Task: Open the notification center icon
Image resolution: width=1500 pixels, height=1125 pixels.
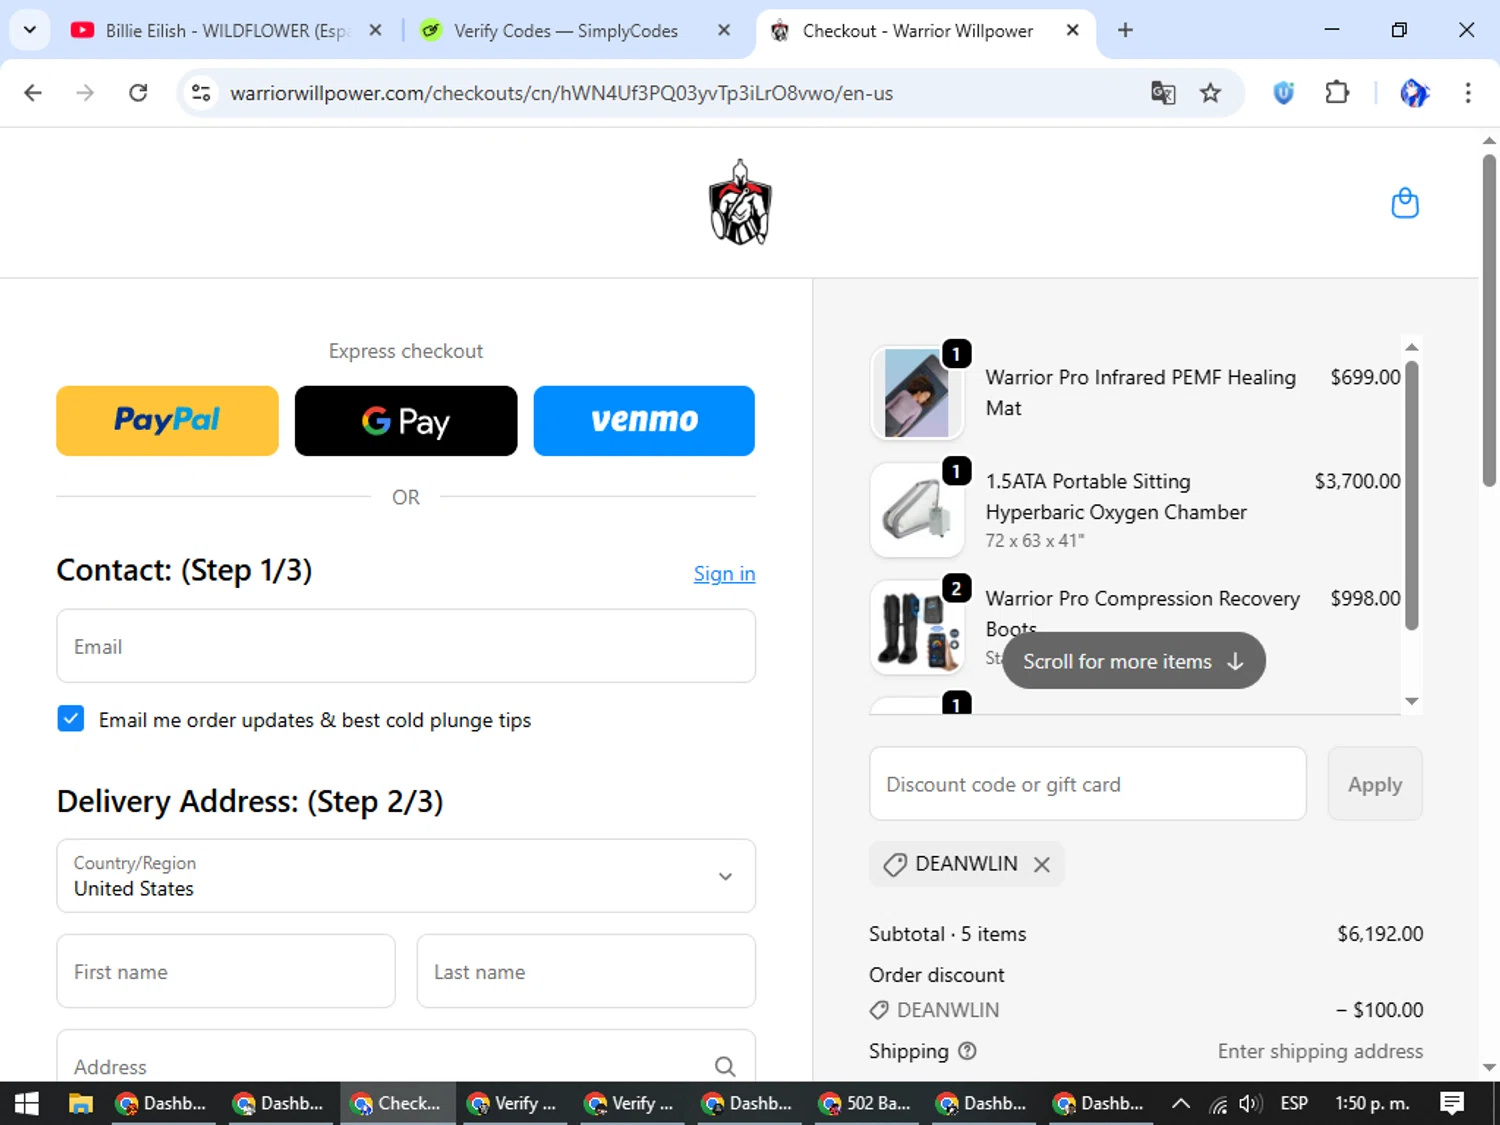Action: 1452,1103
